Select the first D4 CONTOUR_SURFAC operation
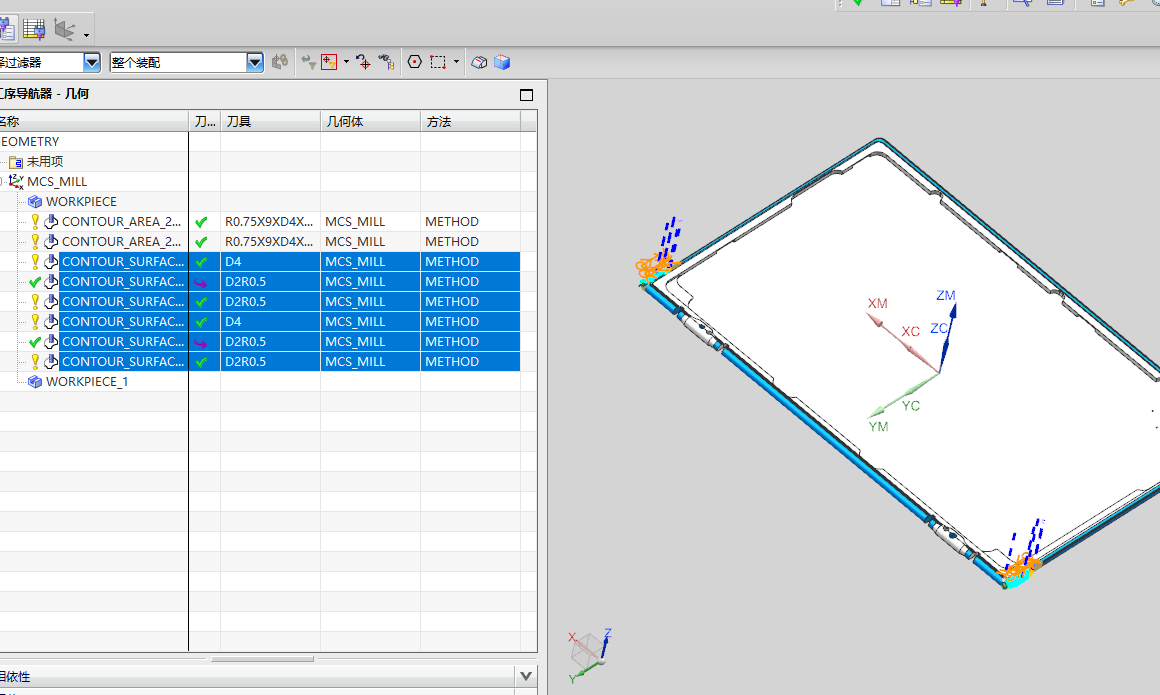Screen dimensions: 1160x695 tap(123, 261)
